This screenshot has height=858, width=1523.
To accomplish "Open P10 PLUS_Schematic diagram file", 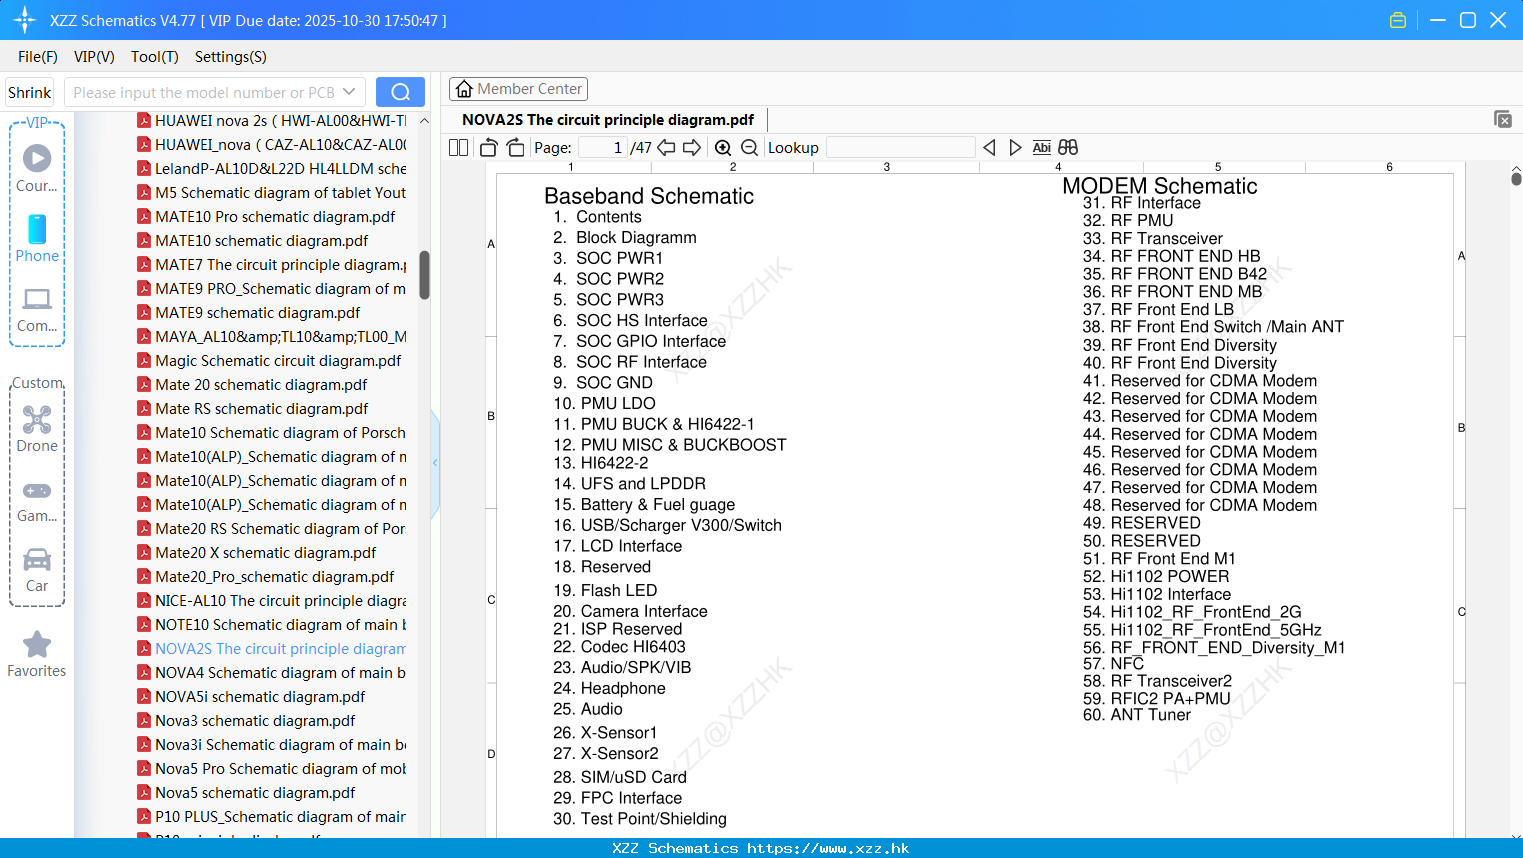I will 280,817.
